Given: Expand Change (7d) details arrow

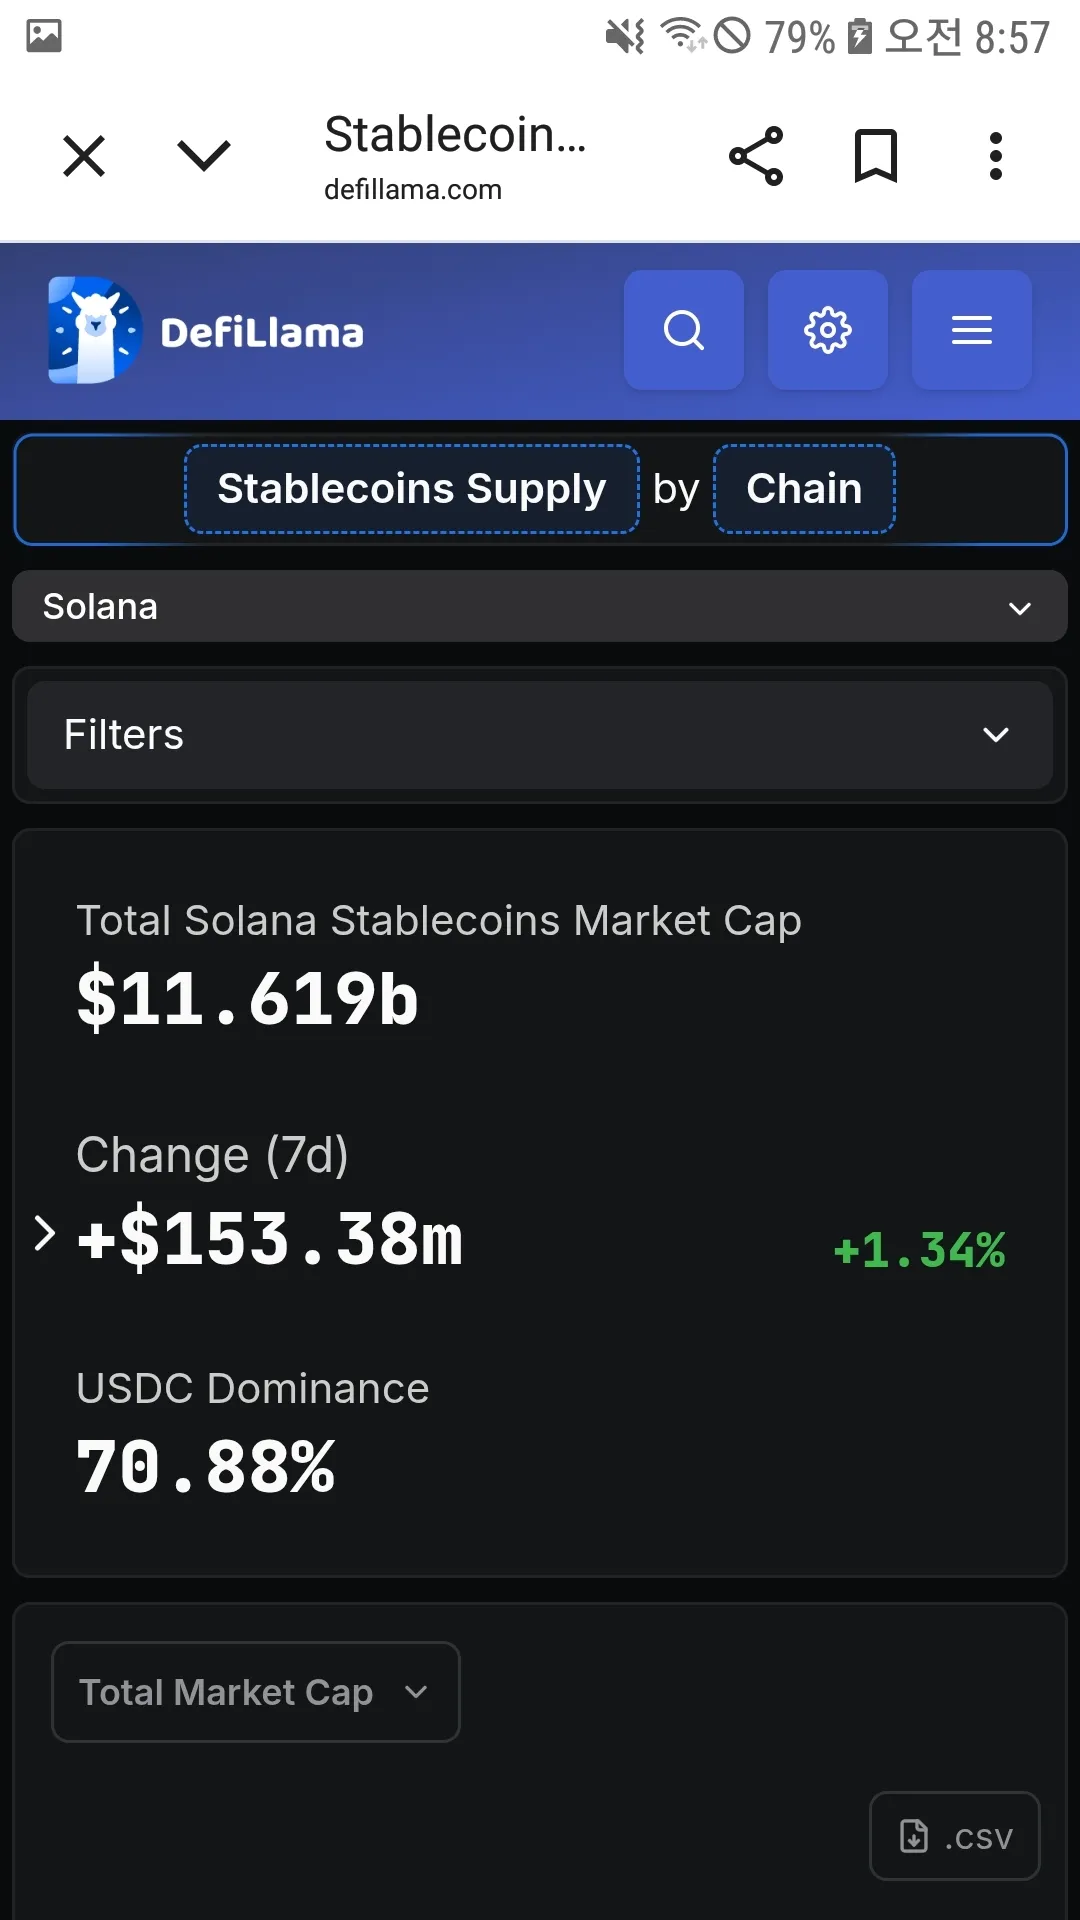Looking at the screenshot, I should pos(44,1234).
